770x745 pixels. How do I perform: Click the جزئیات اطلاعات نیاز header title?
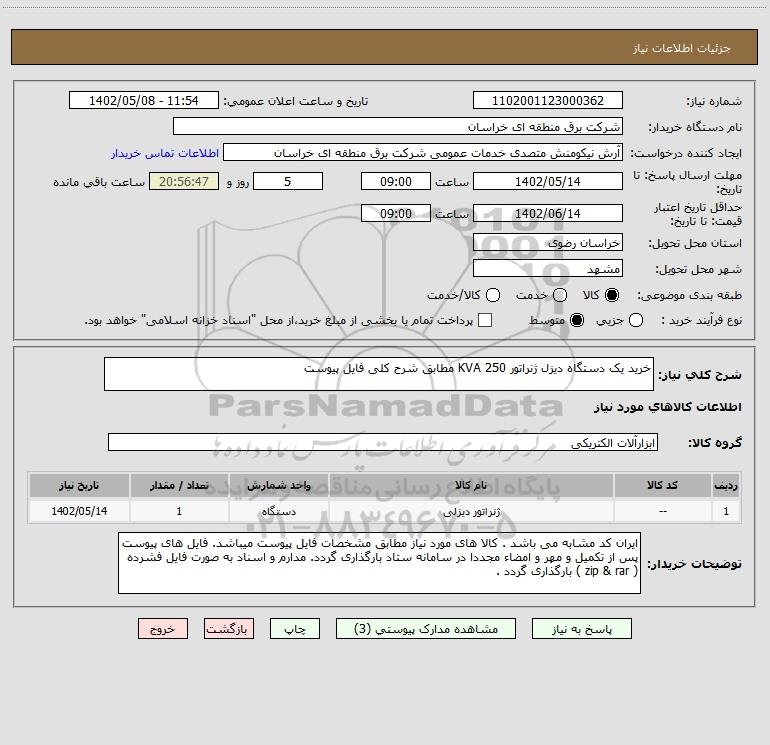point(682,48)
